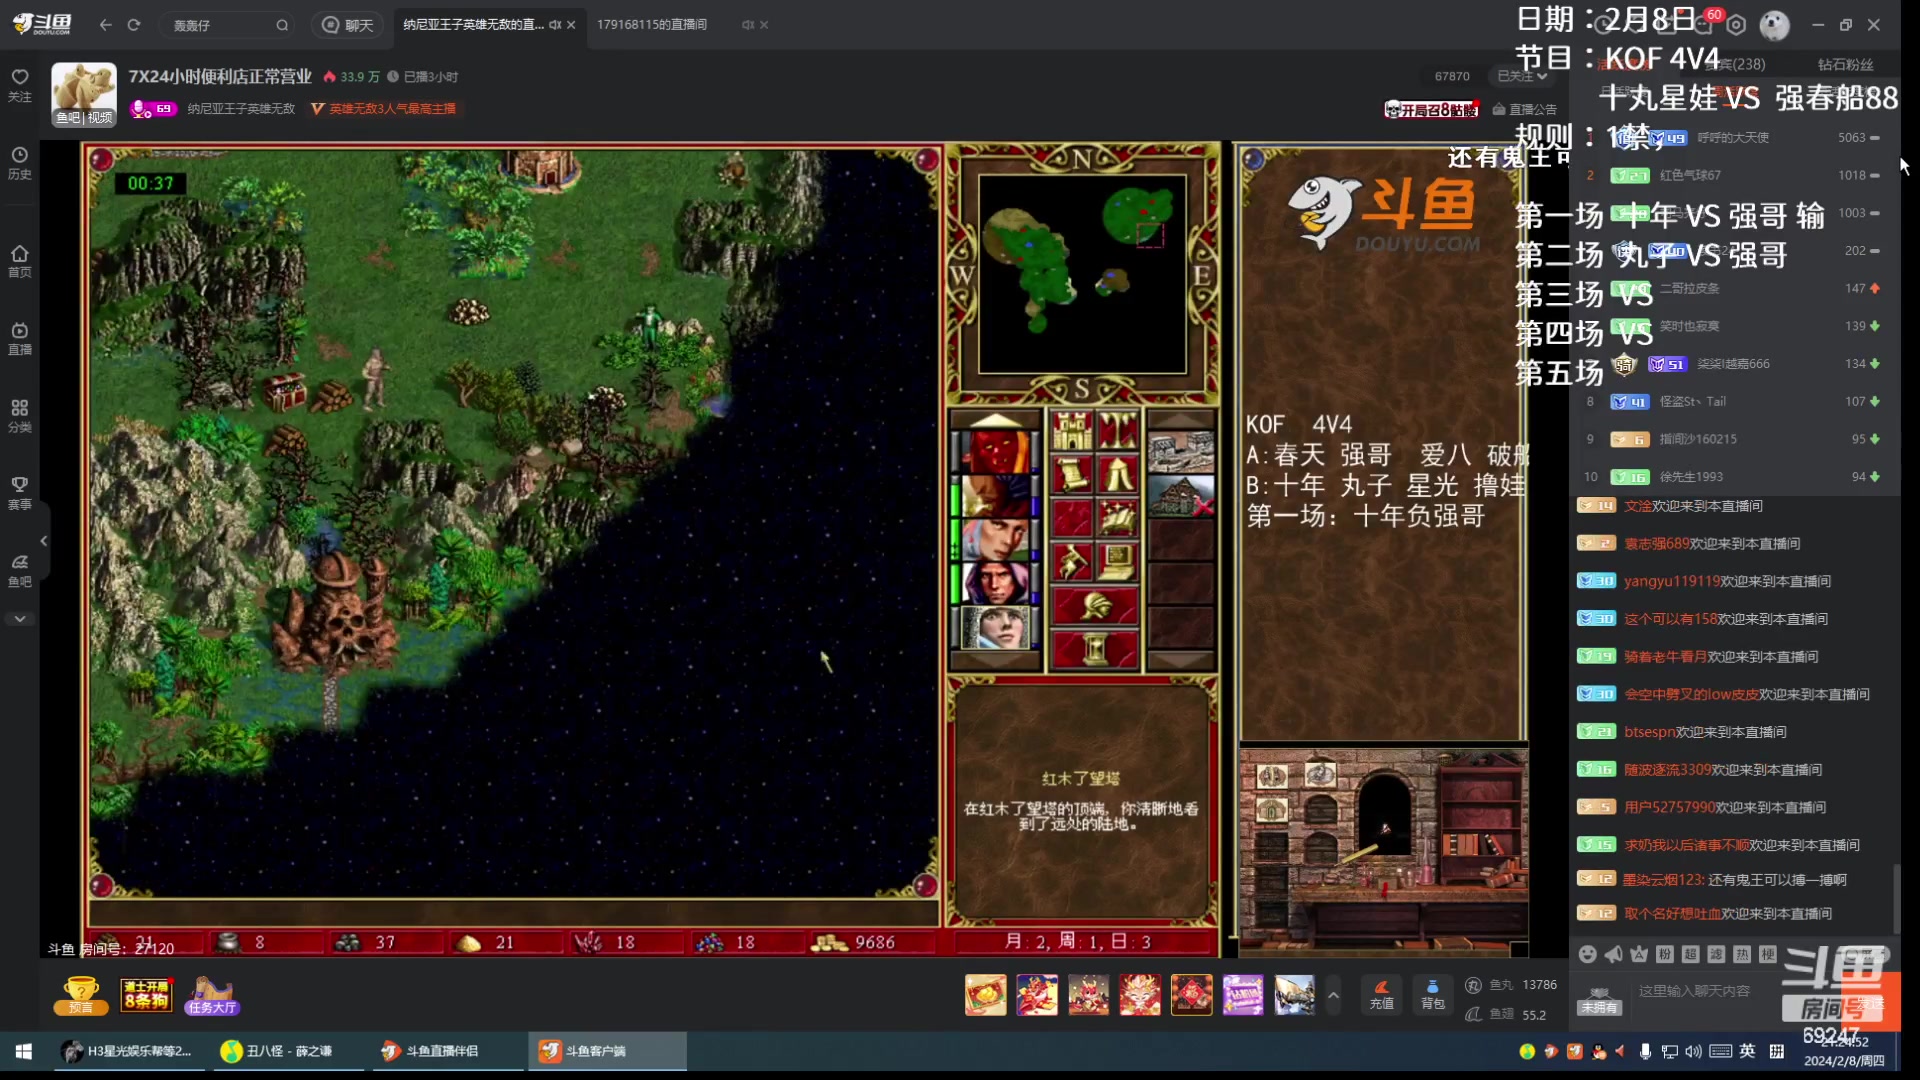Select the stone fortress town in list
Screen dimensions: 1920x1080
coord(1181,452)
